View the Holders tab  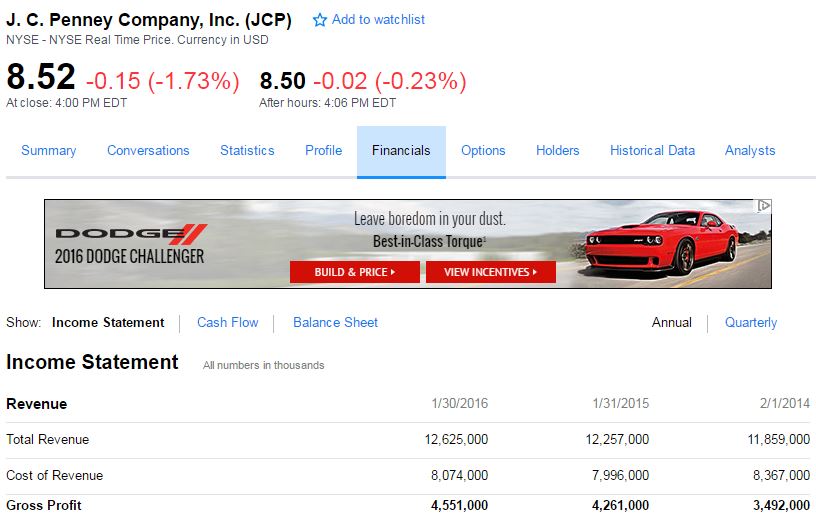point(557,150)
